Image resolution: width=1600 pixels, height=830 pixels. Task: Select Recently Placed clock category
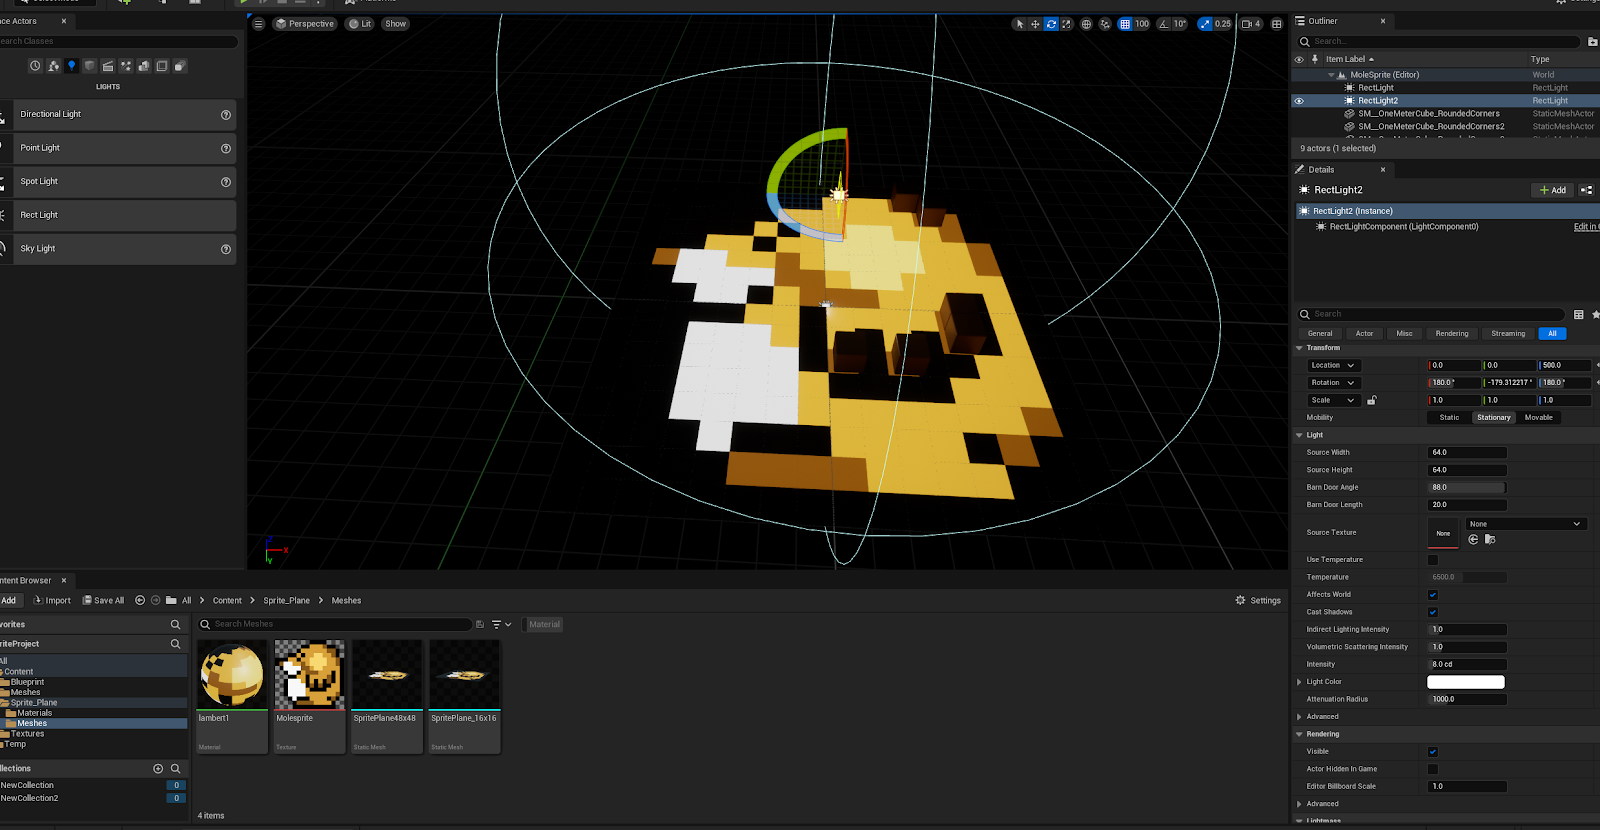35,66
